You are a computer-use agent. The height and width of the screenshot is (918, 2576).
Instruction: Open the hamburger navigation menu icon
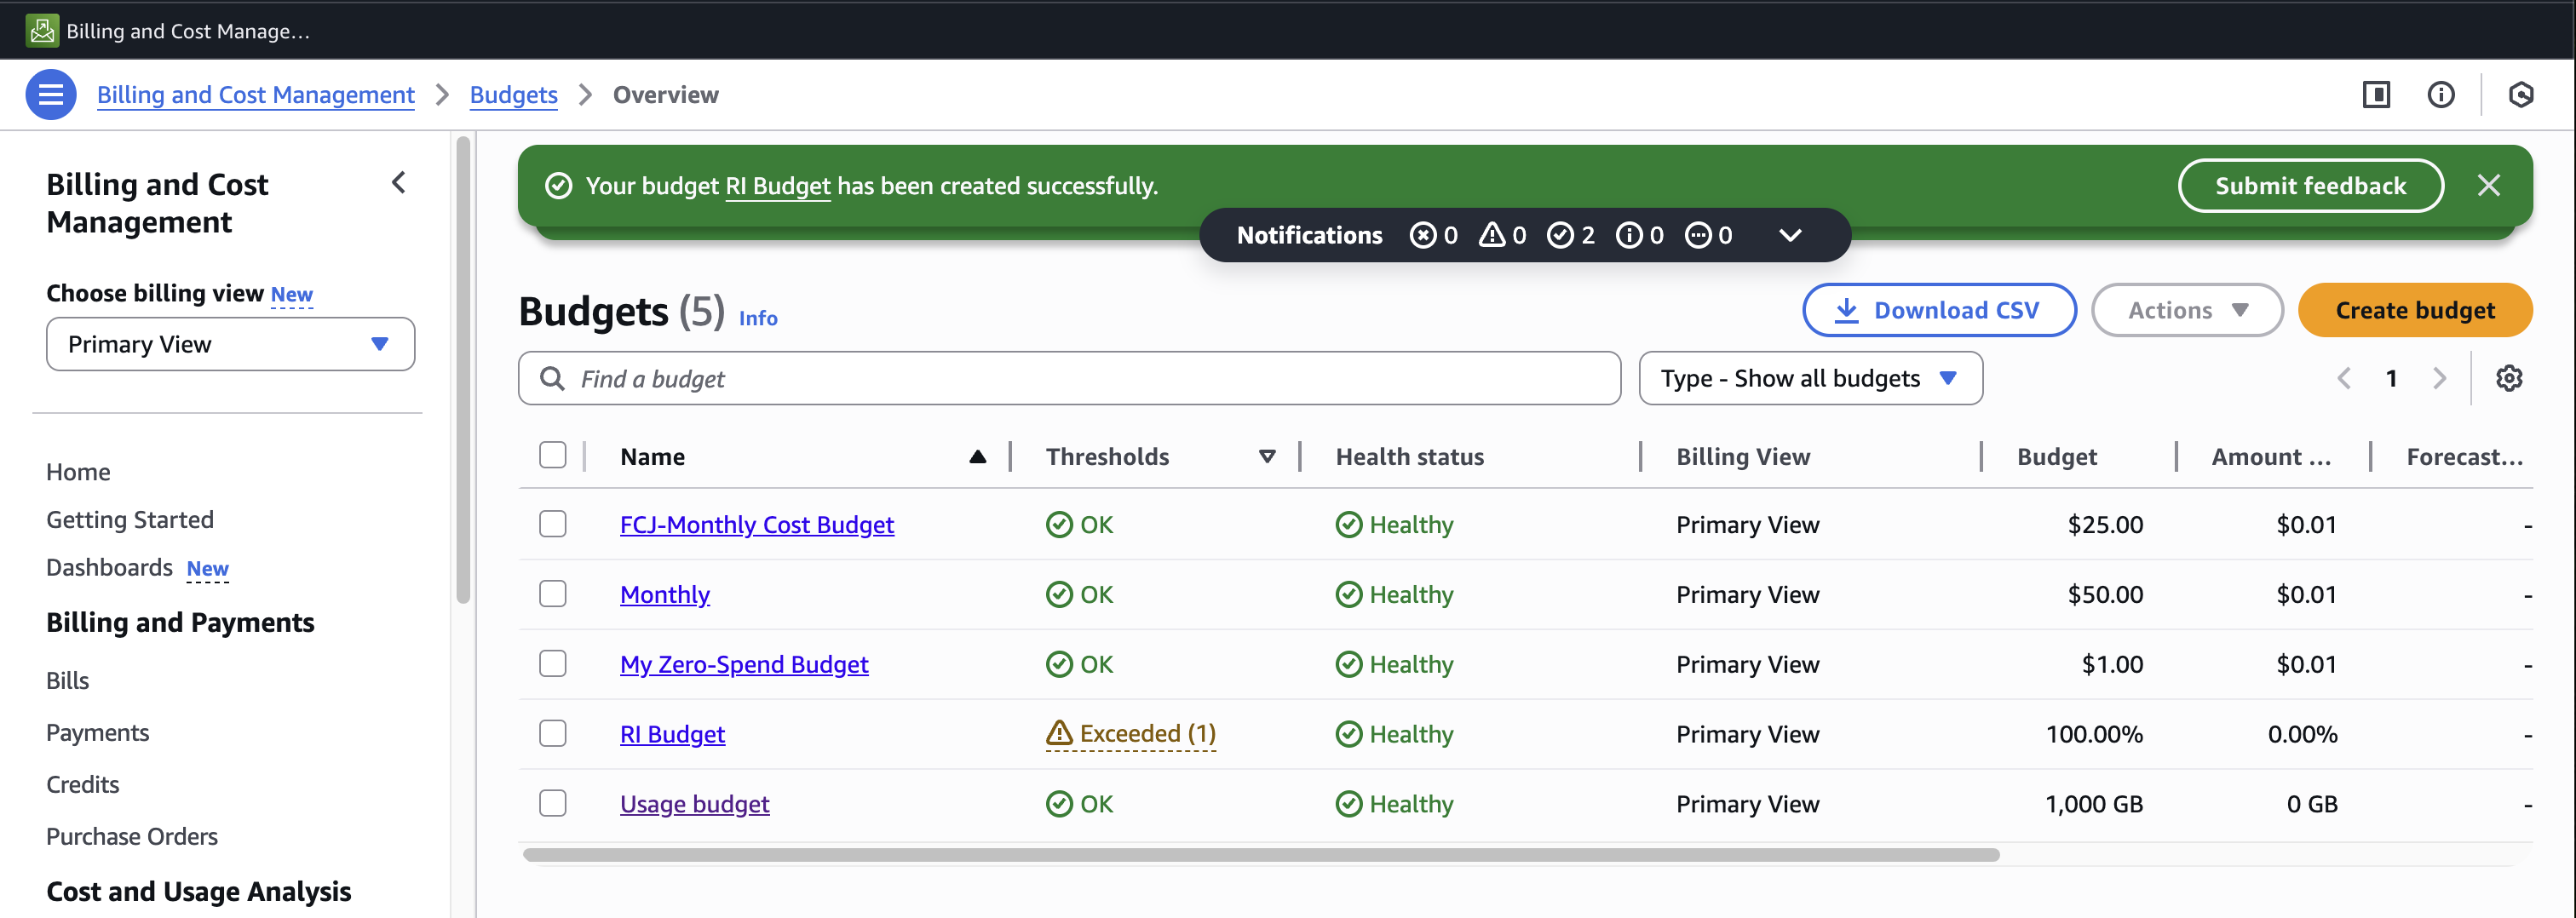[50, 95]
